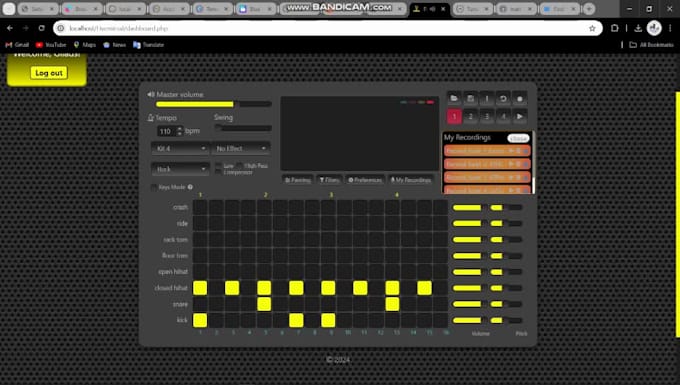Select pattern slot 4
The height and width of the screenshot is (385, 680).
(503, 116)
